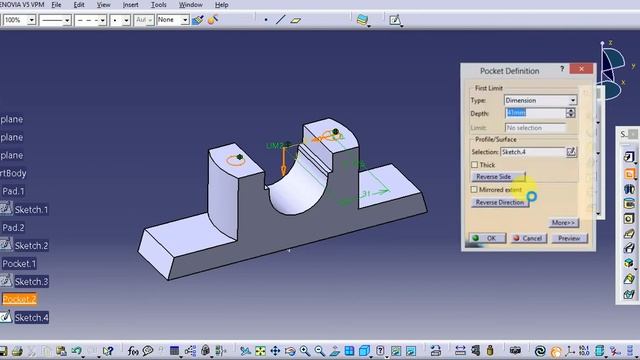This screenshot has height=360, width=640.
Task: Open the point symbol dropdown
Action: pos(126,20)
